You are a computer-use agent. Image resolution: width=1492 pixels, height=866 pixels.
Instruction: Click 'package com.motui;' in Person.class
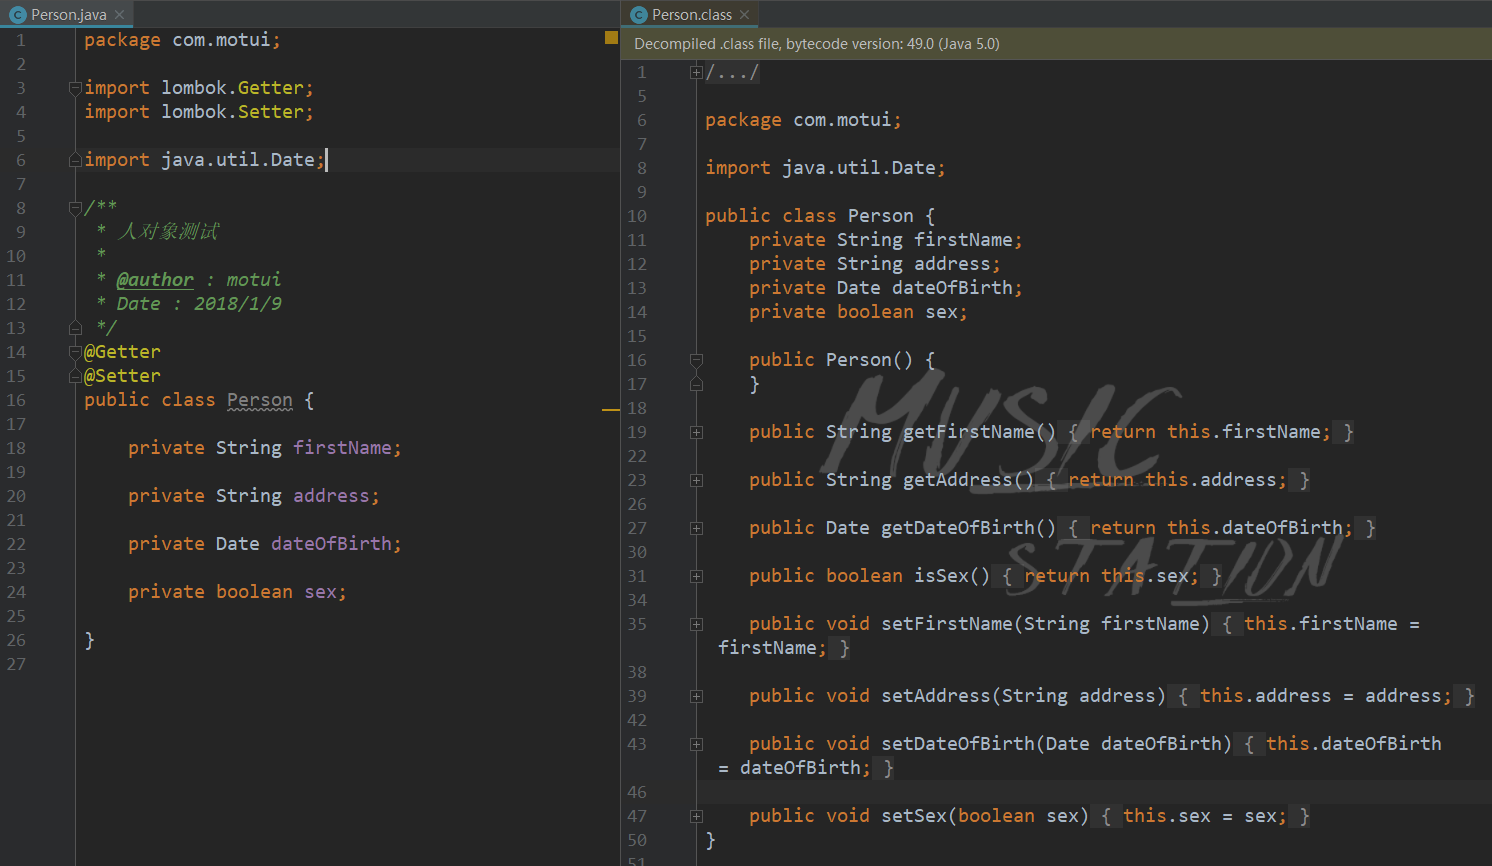click(803, 120)
